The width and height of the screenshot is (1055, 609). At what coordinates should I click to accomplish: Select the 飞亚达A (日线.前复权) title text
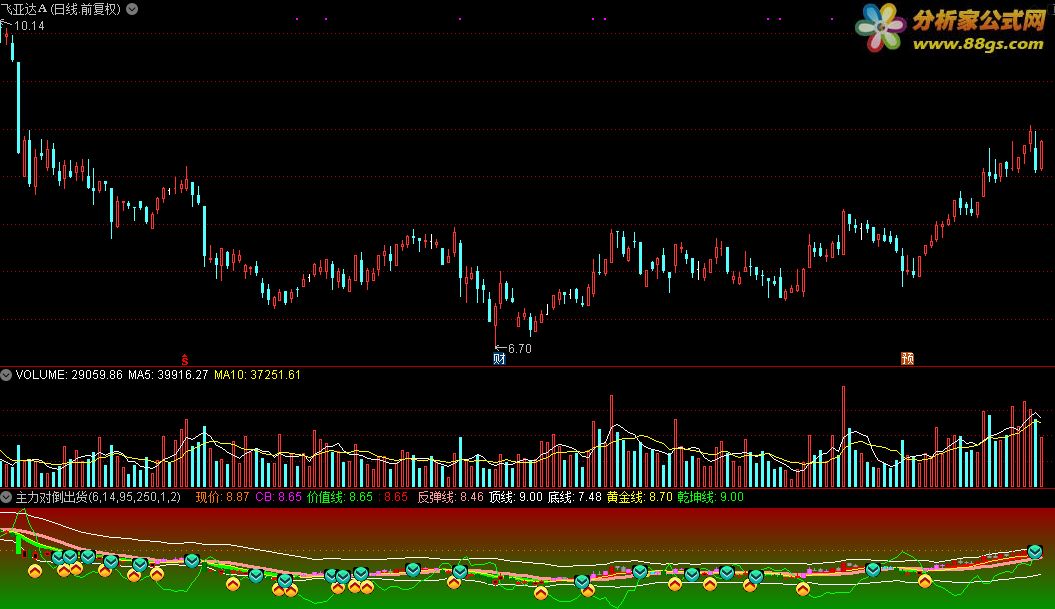point(61,9)
